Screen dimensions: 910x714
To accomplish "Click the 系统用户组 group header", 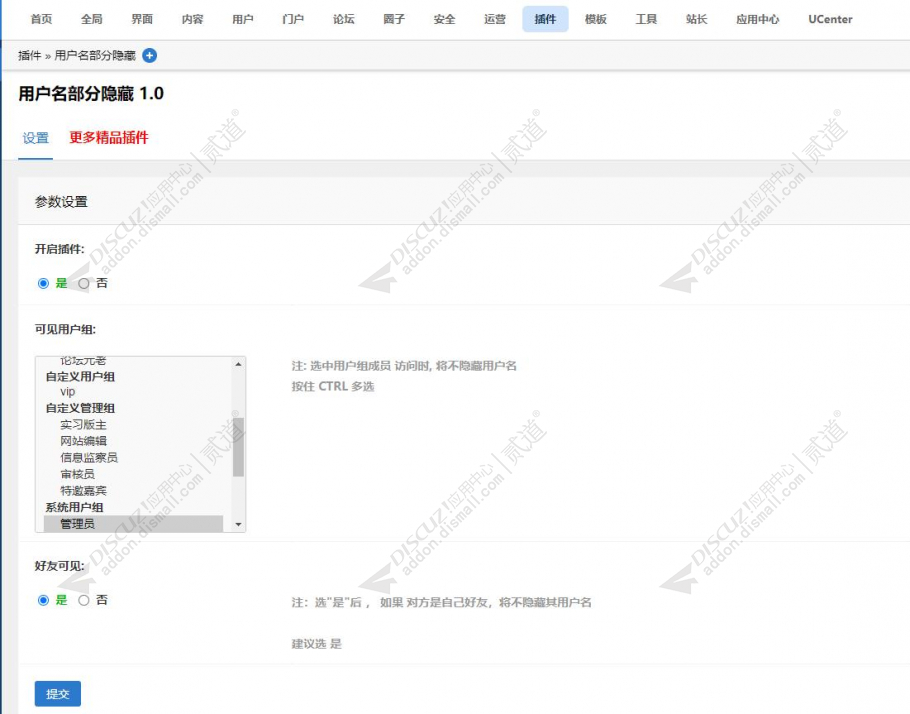I will (74, 507).
